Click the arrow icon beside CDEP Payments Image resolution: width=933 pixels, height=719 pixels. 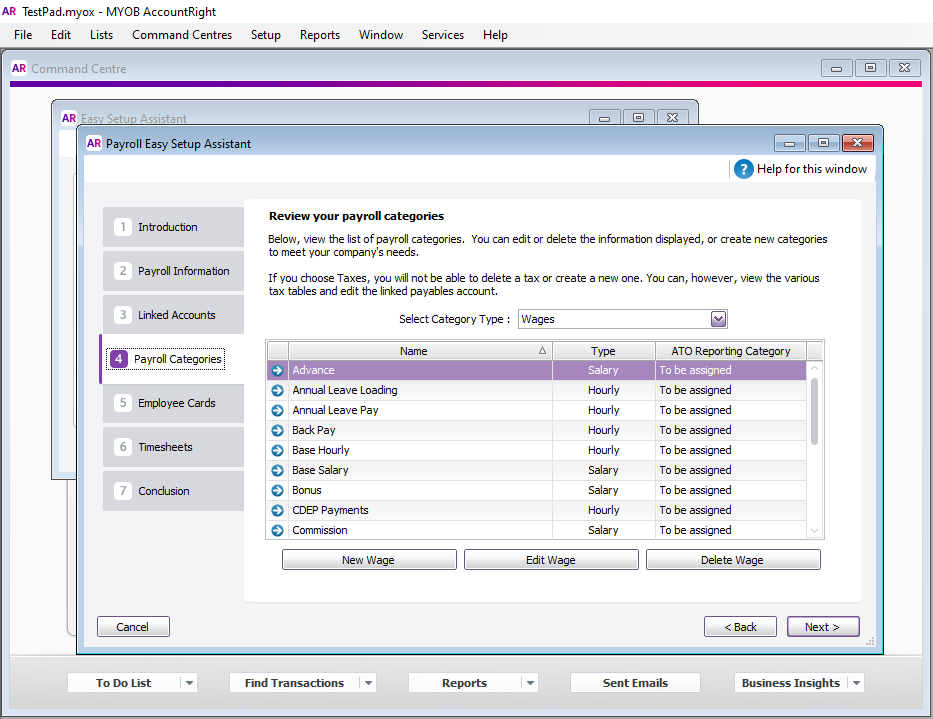point(277,510)
